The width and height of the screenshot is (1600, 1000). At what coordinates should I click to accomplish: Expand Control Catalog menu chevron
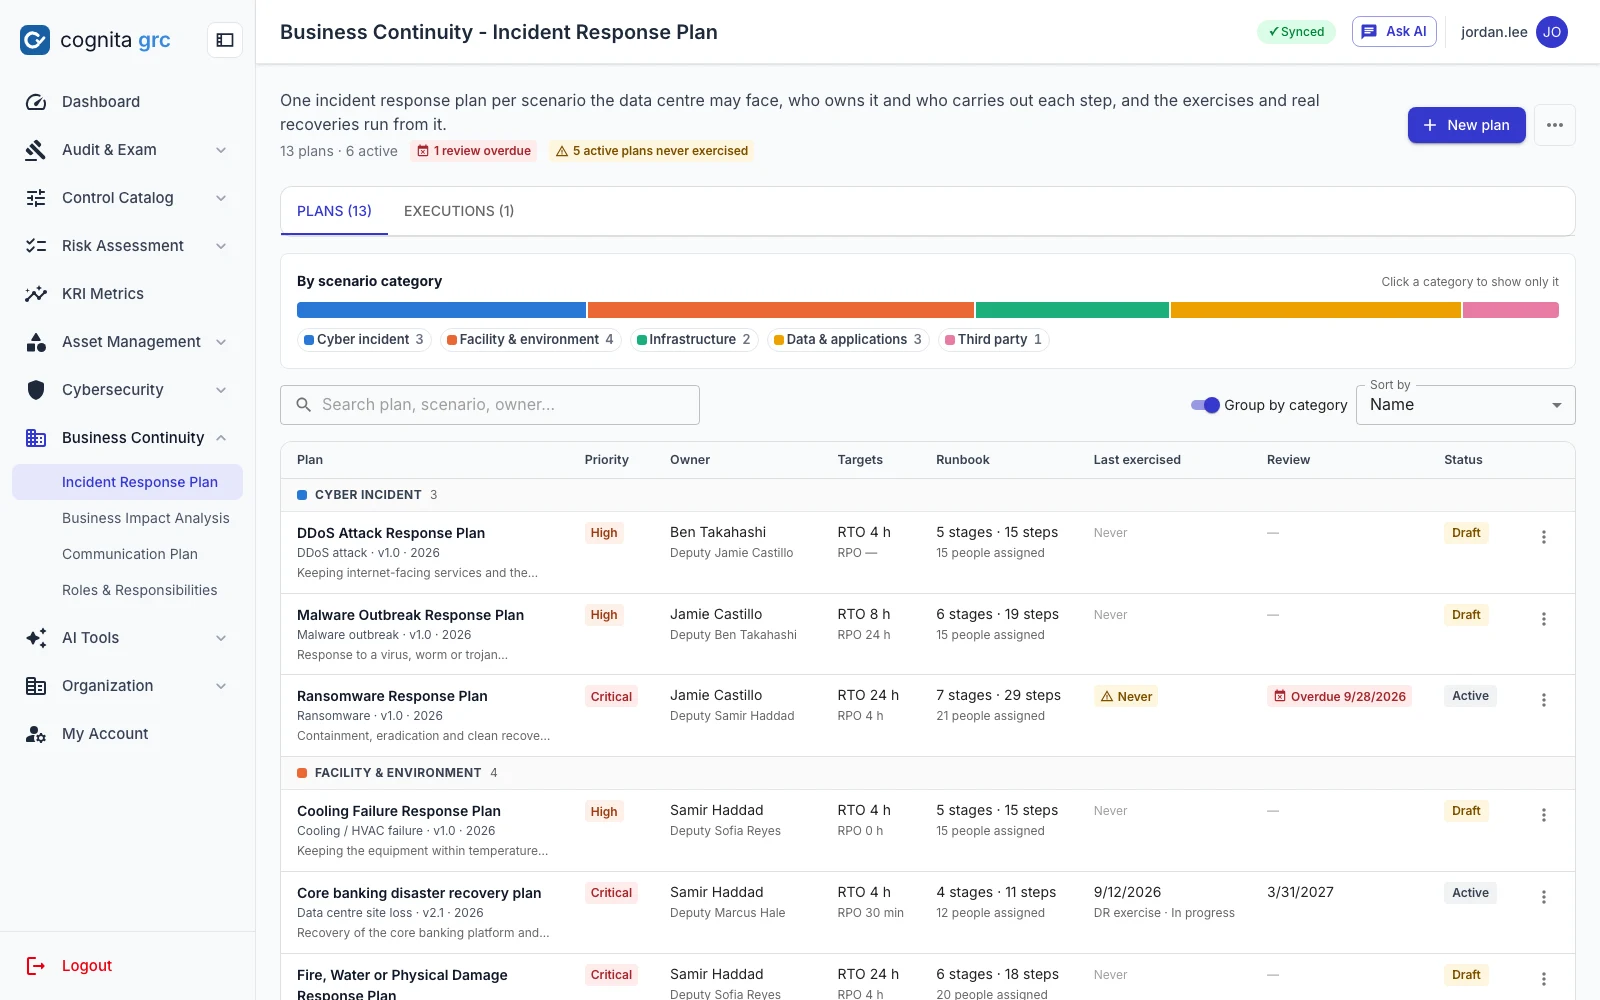click(221, 198)
